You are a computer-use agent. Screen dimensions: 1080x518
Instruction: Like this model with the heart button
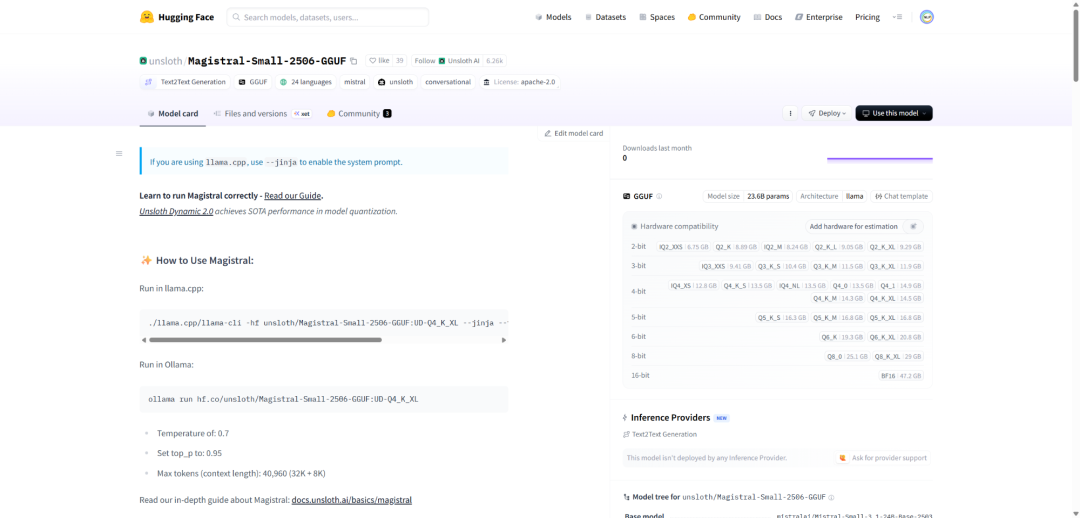pos(379,61)
